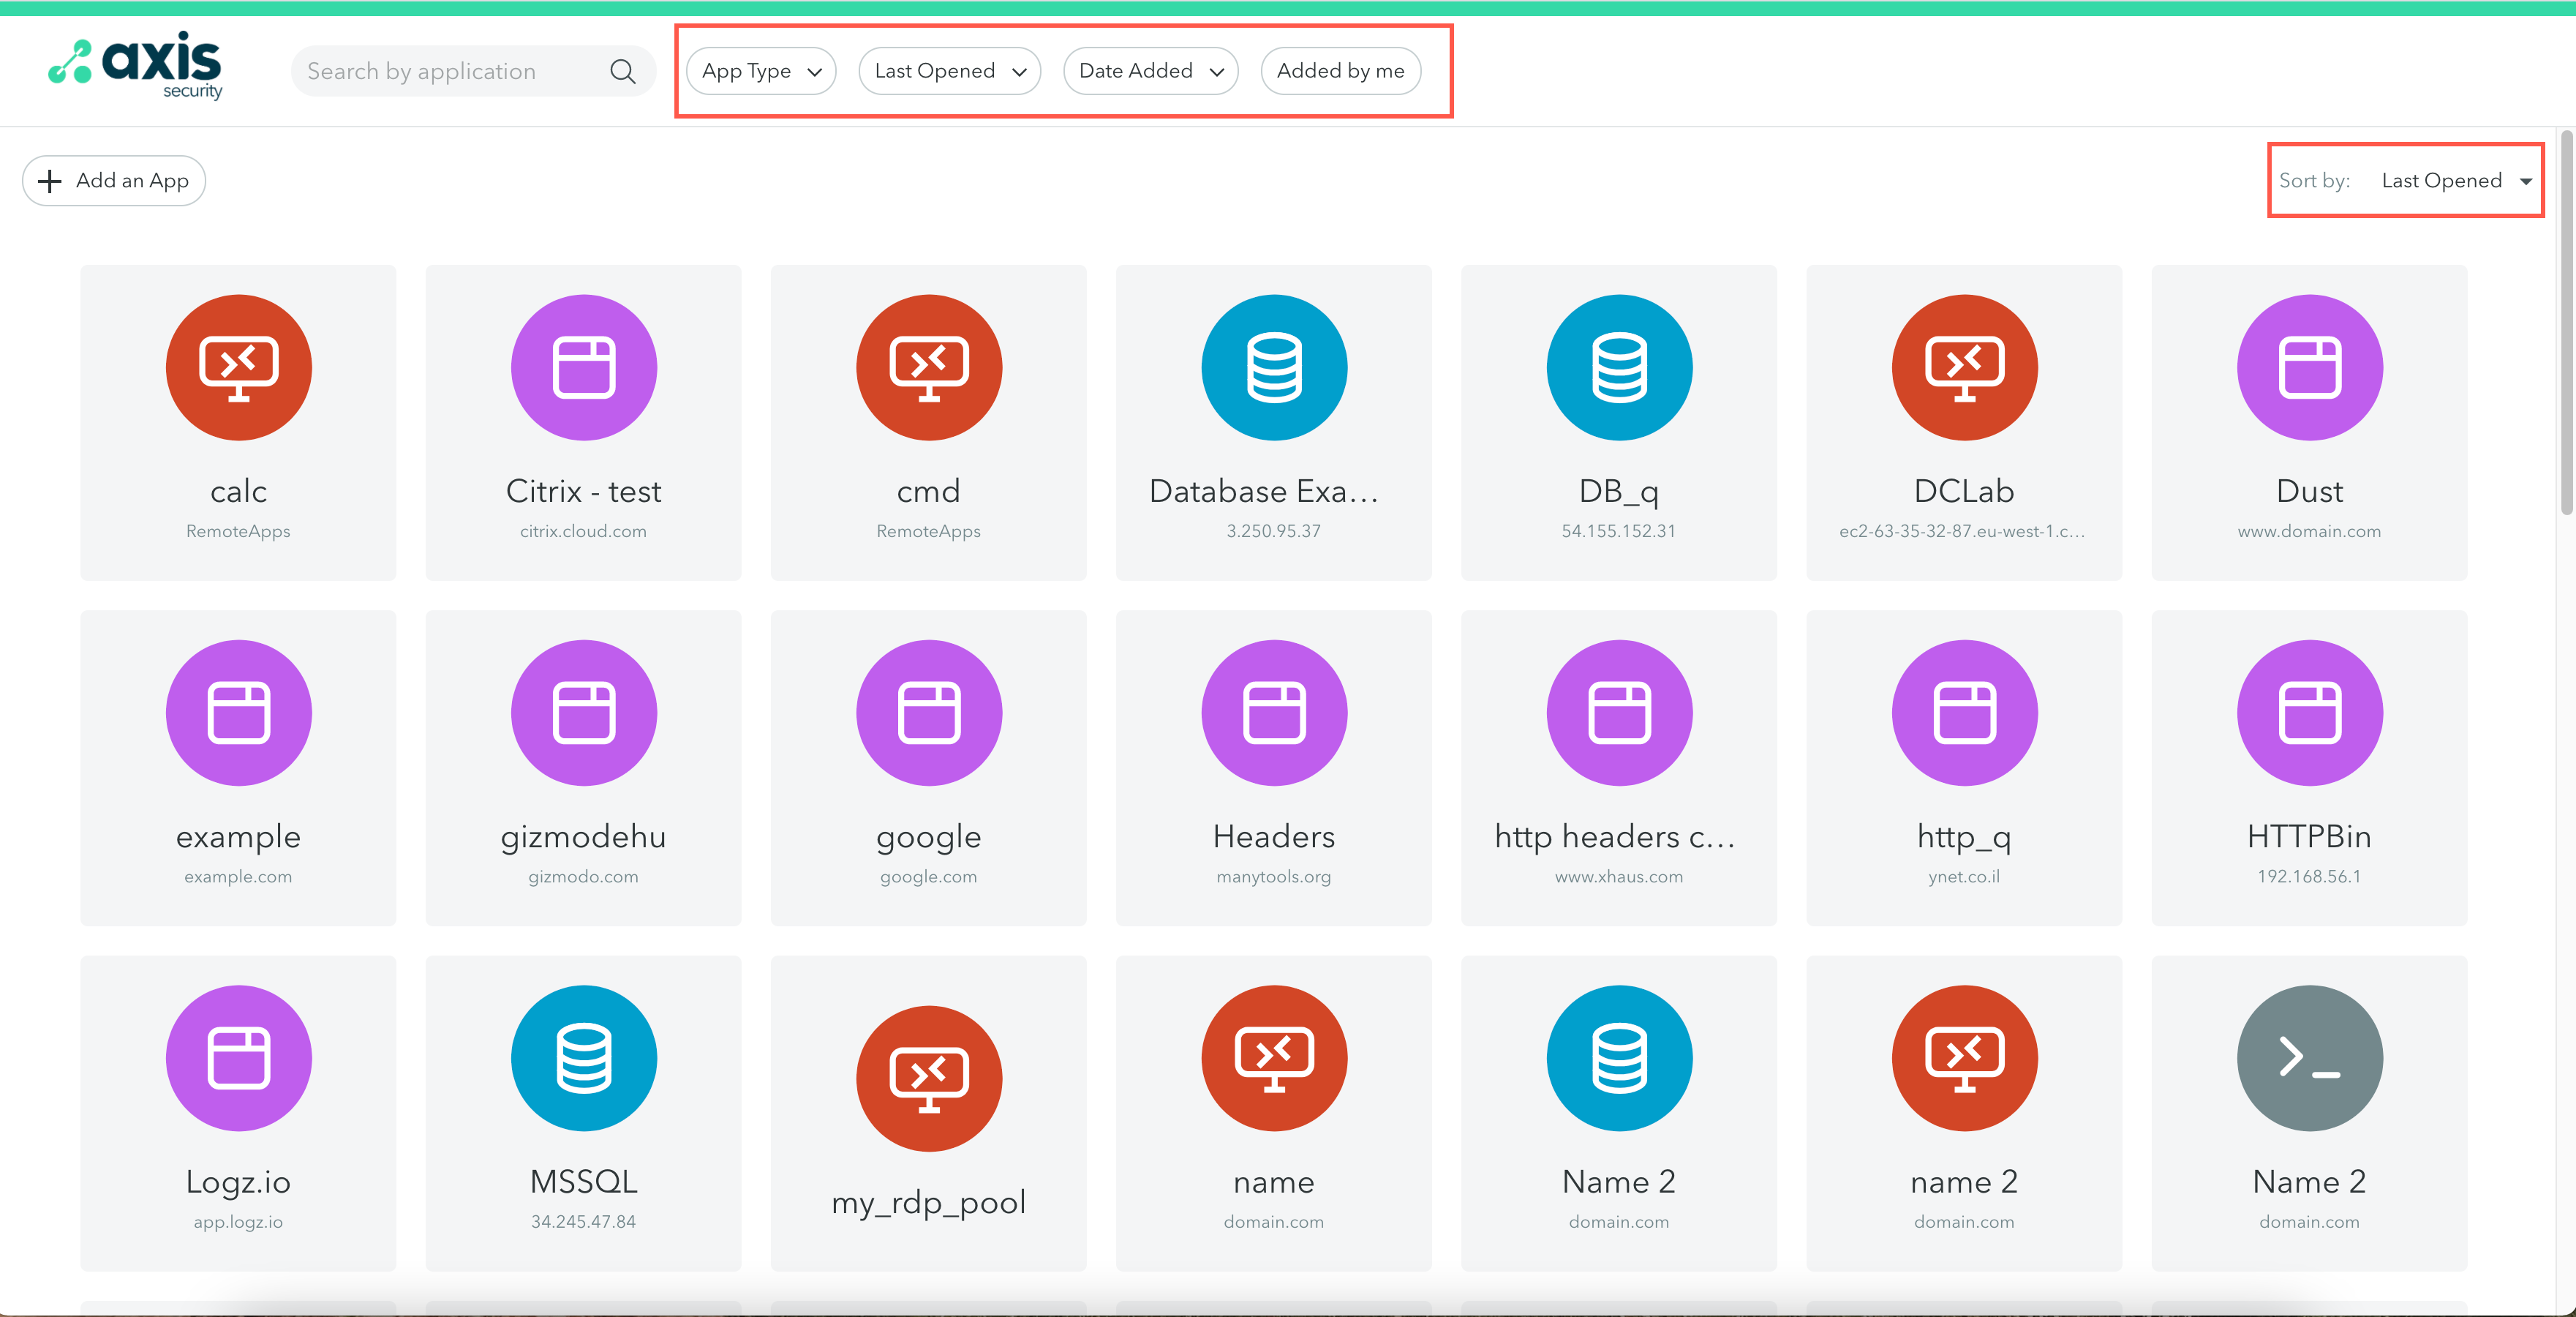Toggle the Added by me filter

click(x=1340, y=71)
